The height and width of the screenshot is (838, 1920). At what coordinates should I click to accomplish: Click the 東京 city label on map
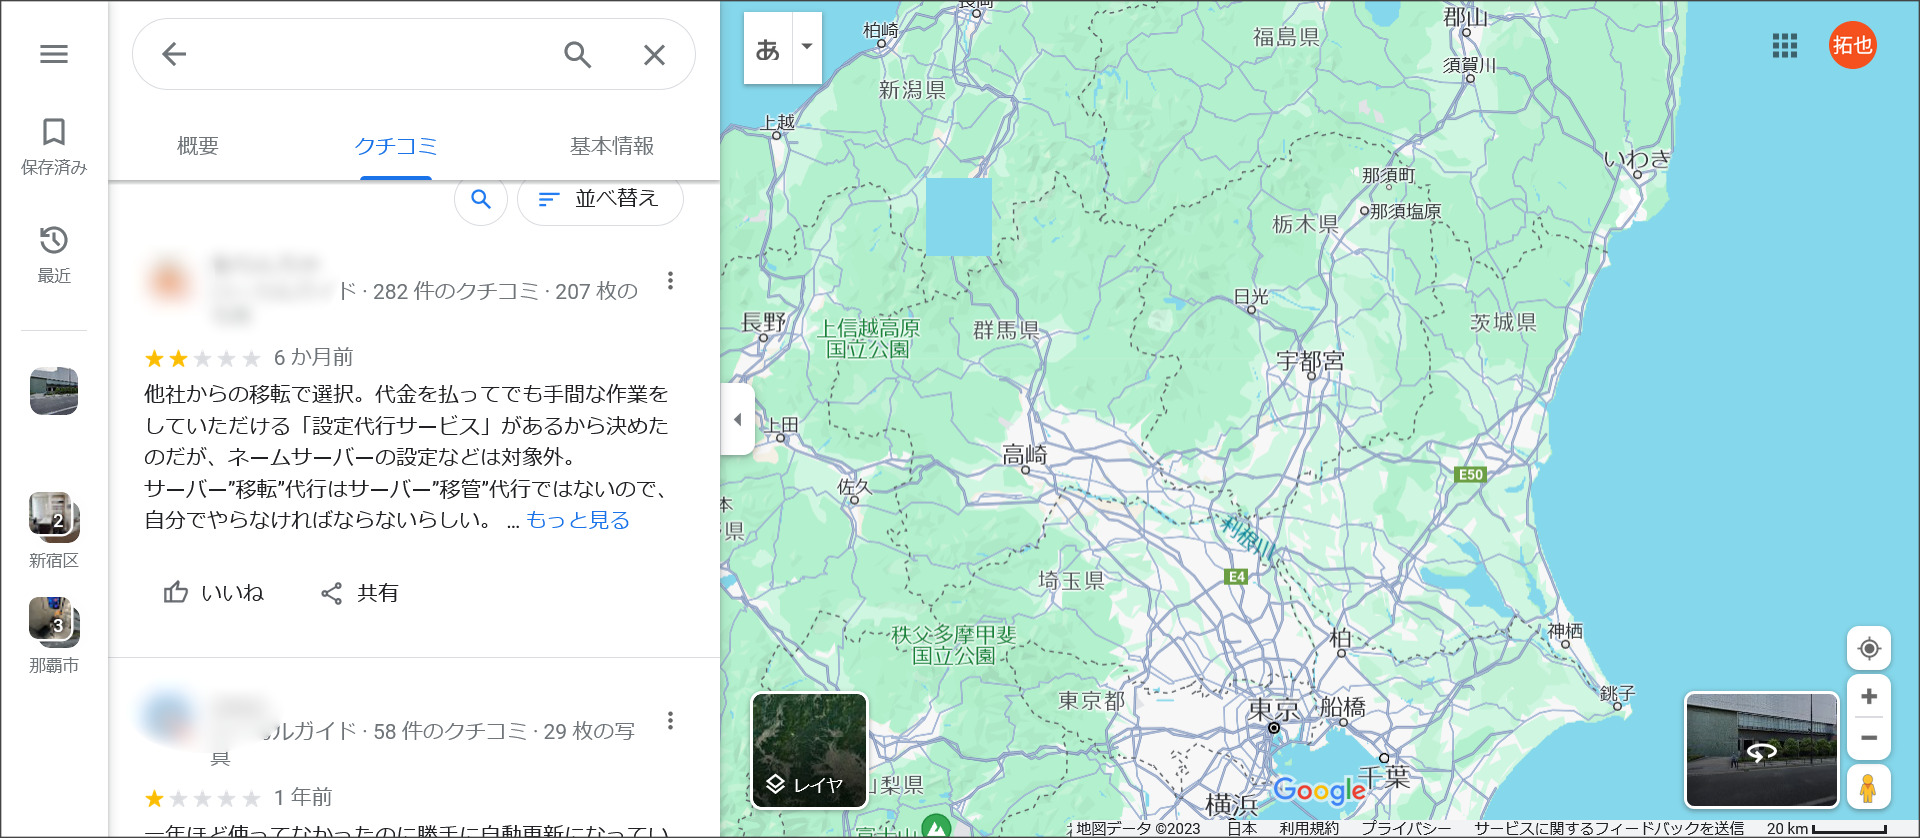tap(1274, 710)
